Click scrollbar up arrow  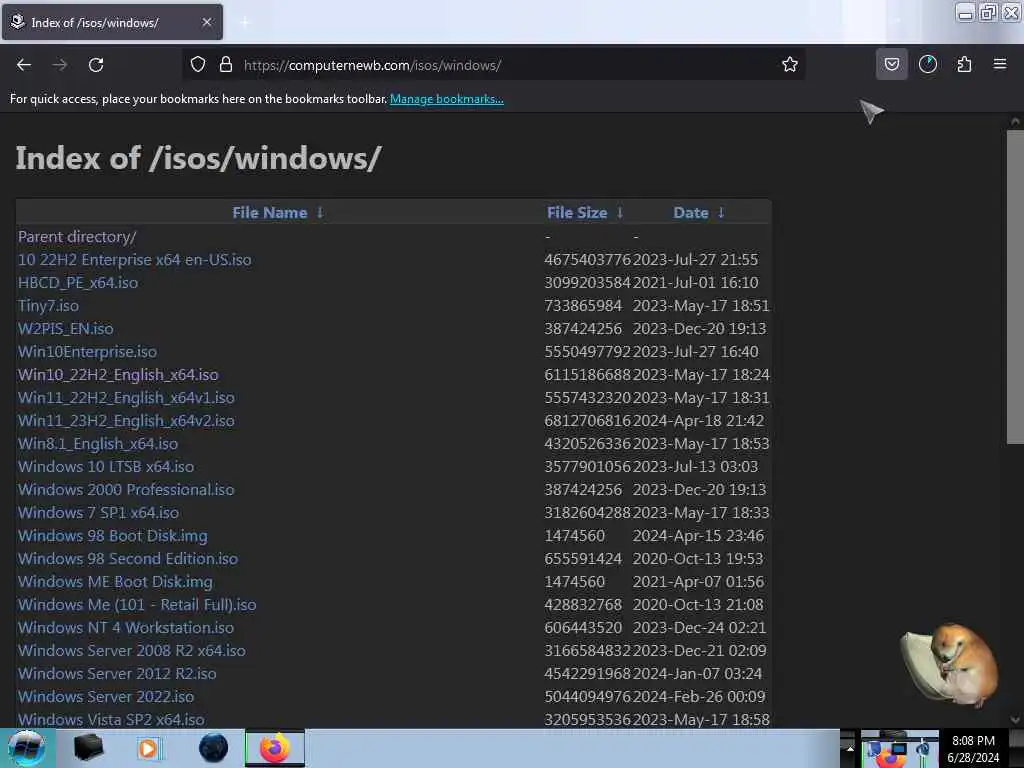[x=1015, y=121]
